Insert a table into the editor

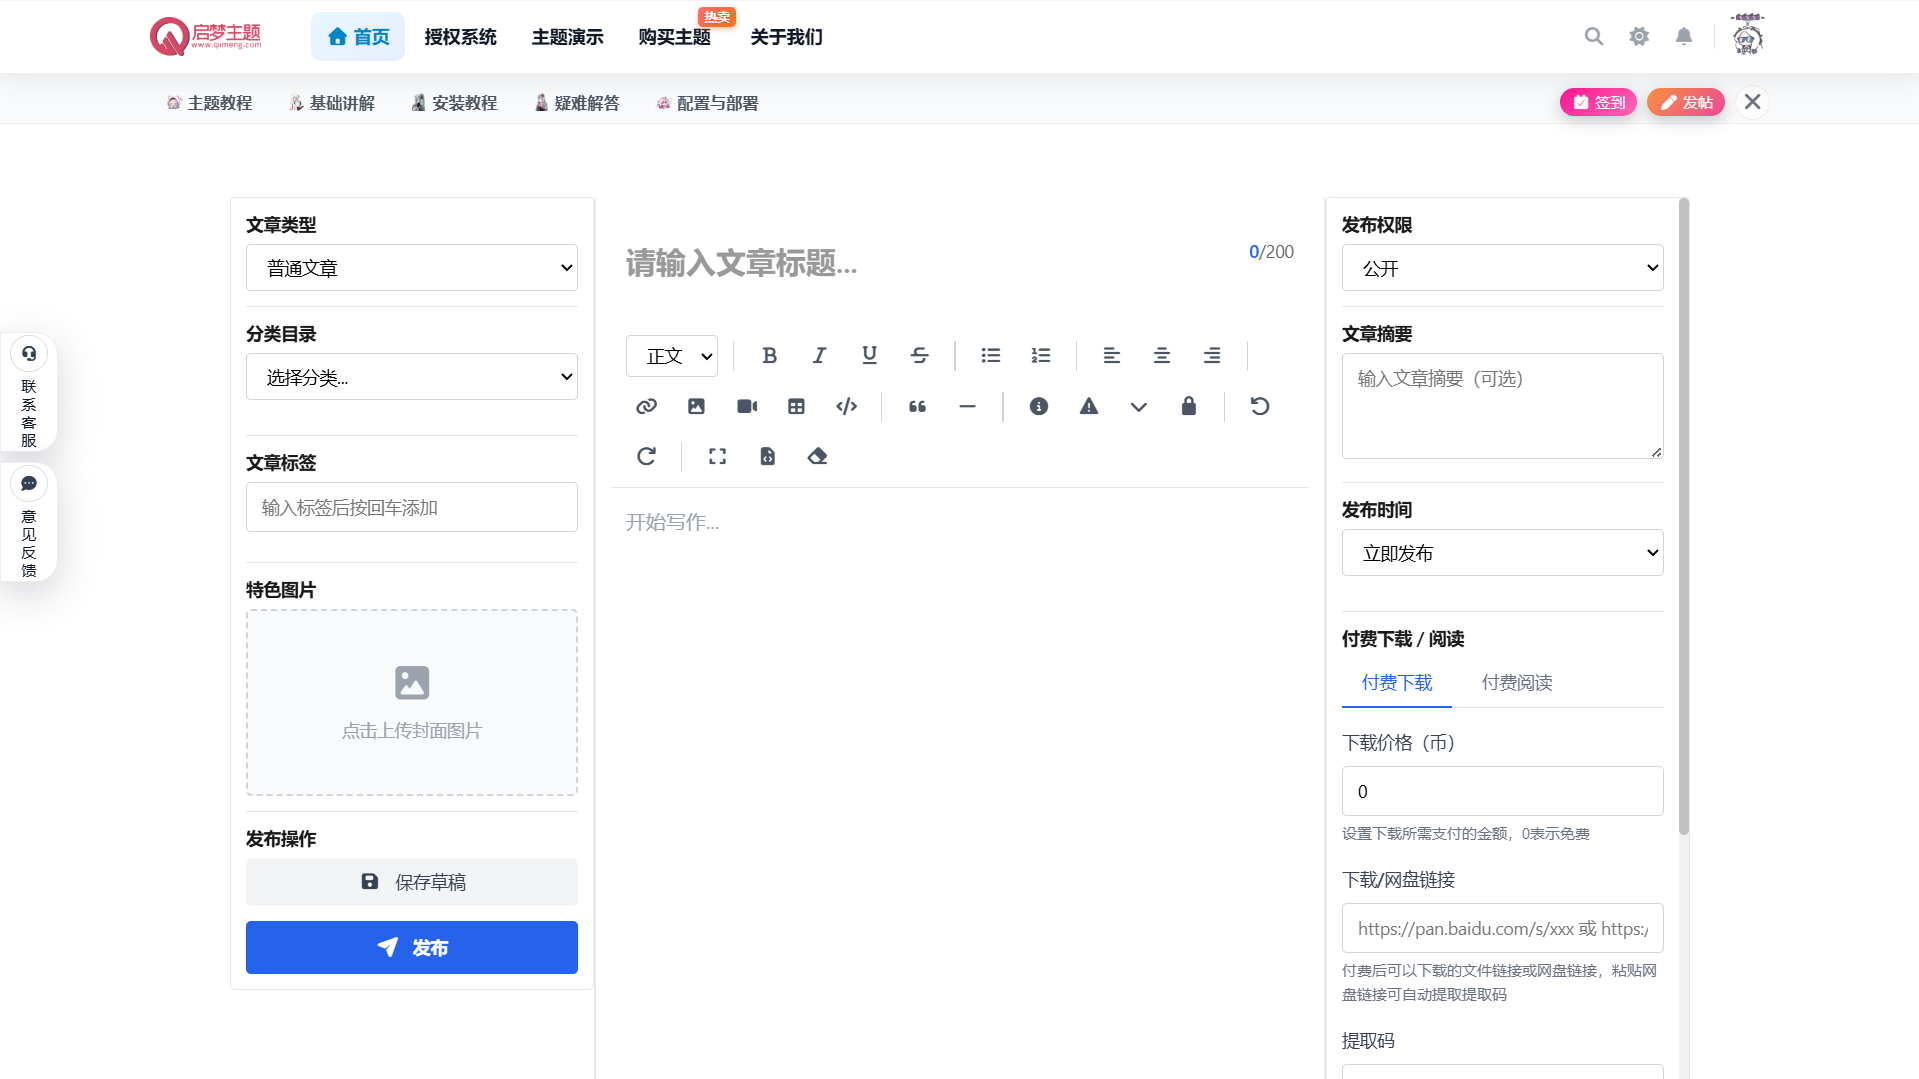tap(796, 406)
